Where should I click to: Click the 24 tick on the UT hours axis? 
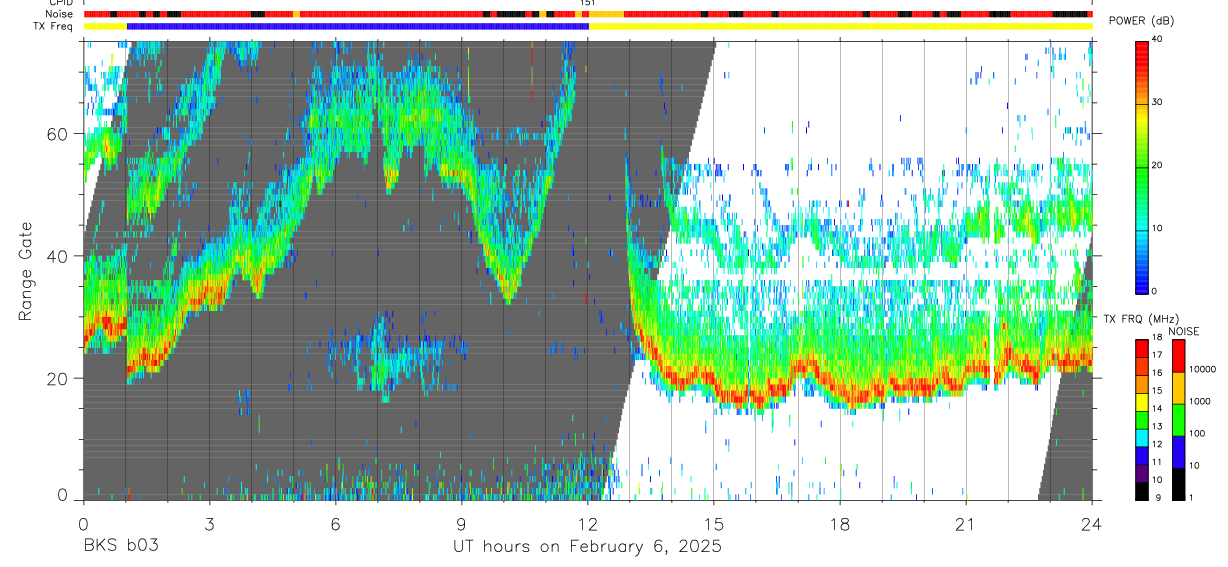(1092, 523)
